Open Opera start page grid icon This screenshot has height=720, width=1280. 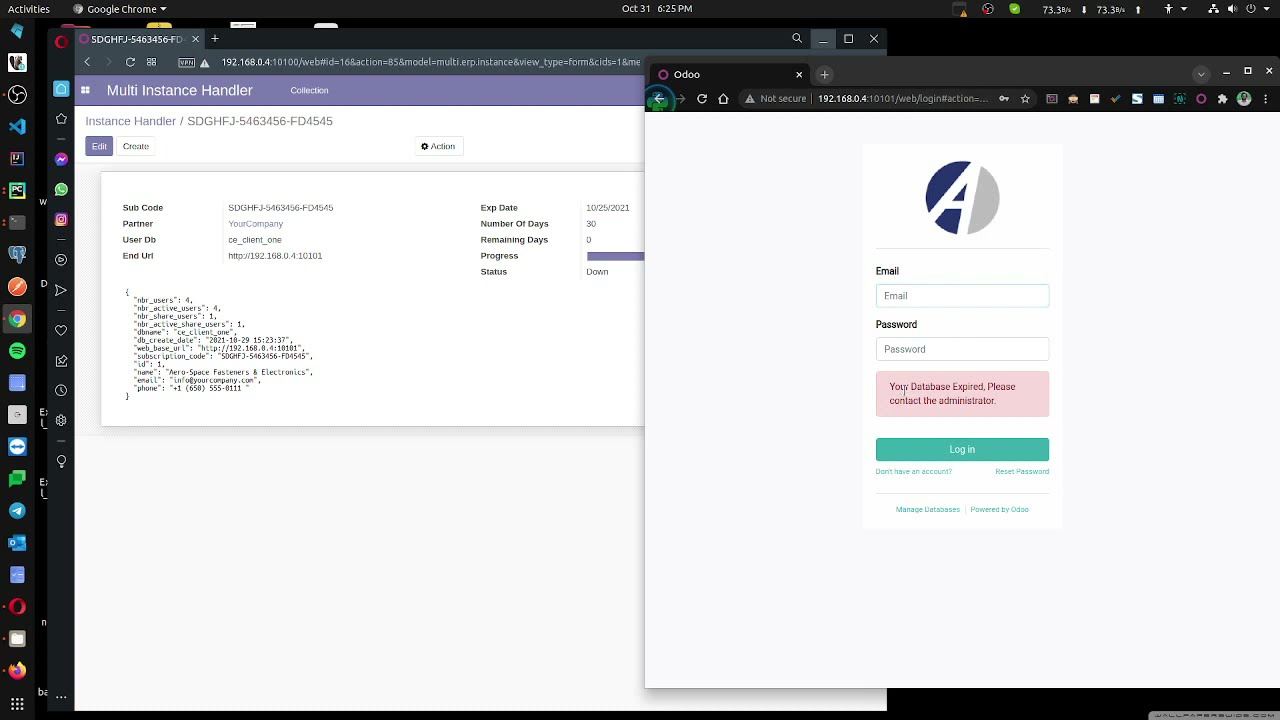point(151,62)
